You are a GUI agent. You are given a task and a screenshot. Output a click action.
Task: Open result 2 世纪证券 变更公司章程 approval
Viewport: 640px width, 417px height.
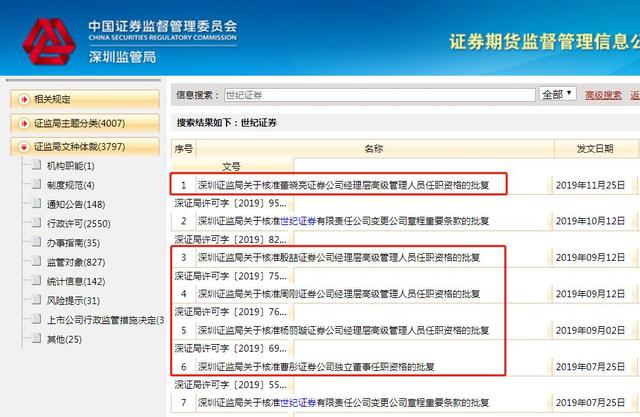click(344, 221)
